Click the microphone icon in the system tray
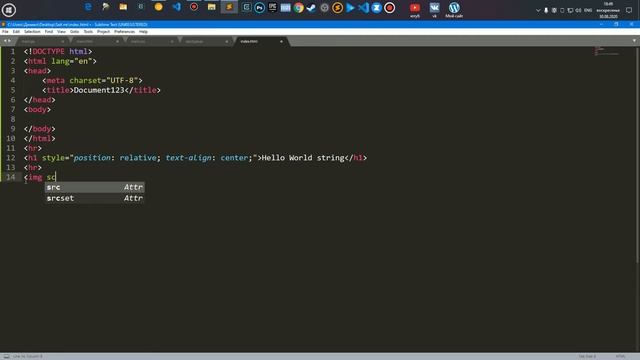640x360 pixels. tap(546, 10)
